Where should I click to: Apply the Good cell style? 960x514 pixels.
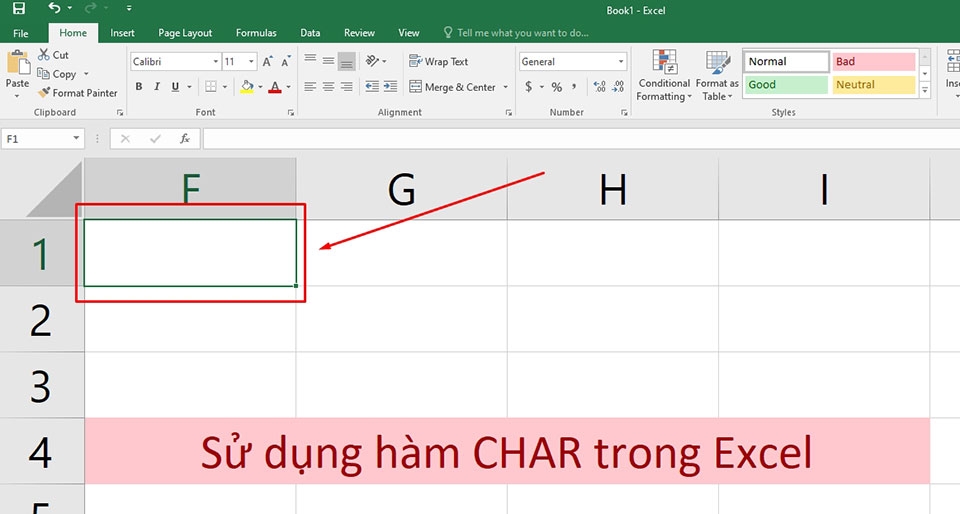786,84
